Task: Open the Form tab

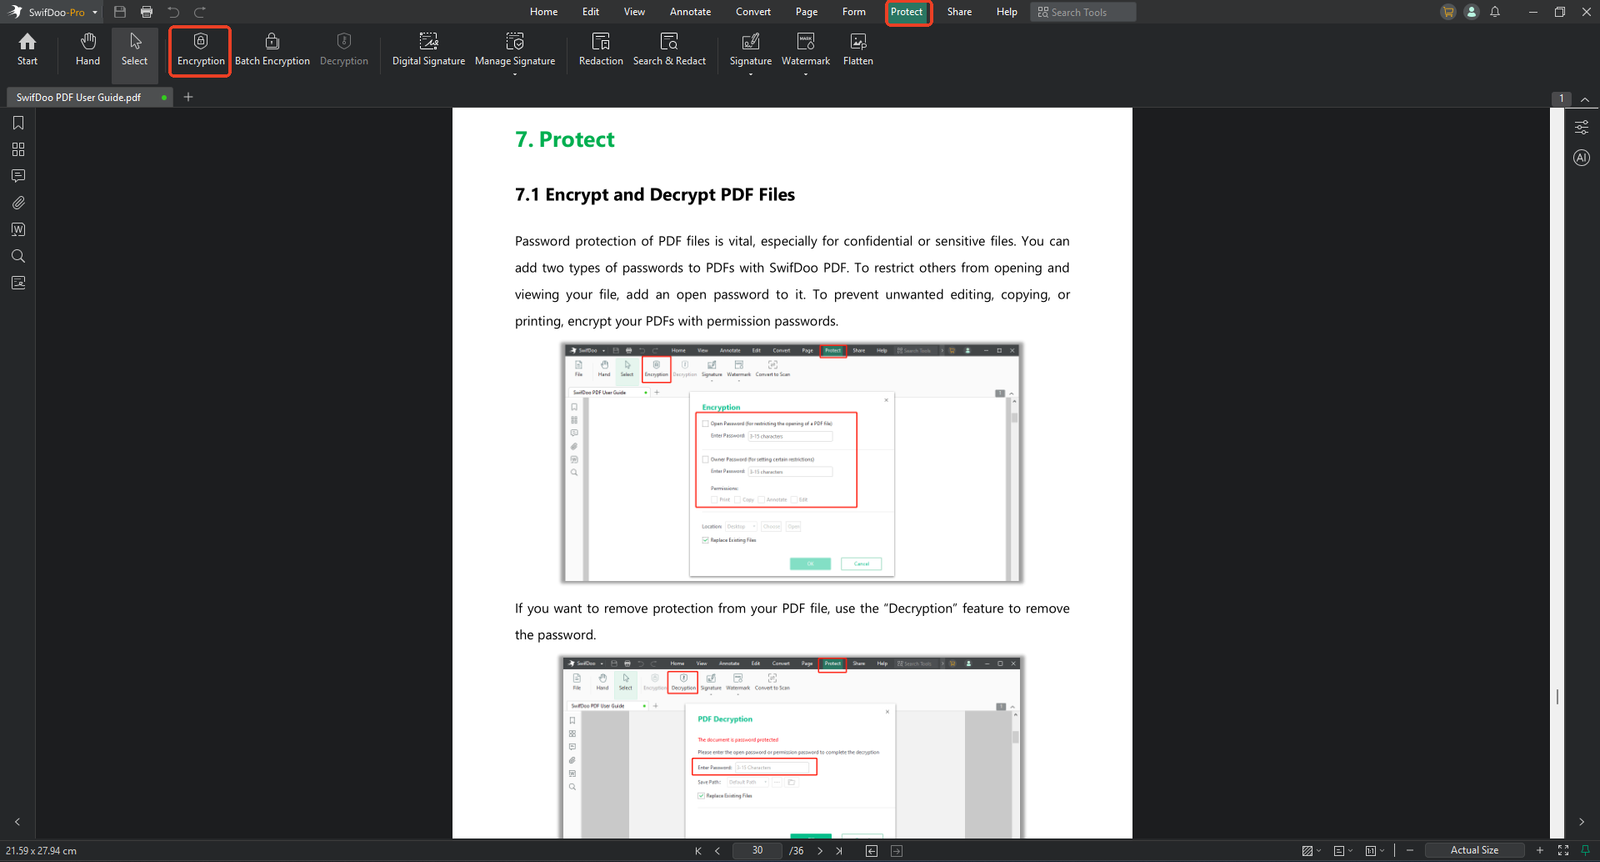Action: [854, 12]
